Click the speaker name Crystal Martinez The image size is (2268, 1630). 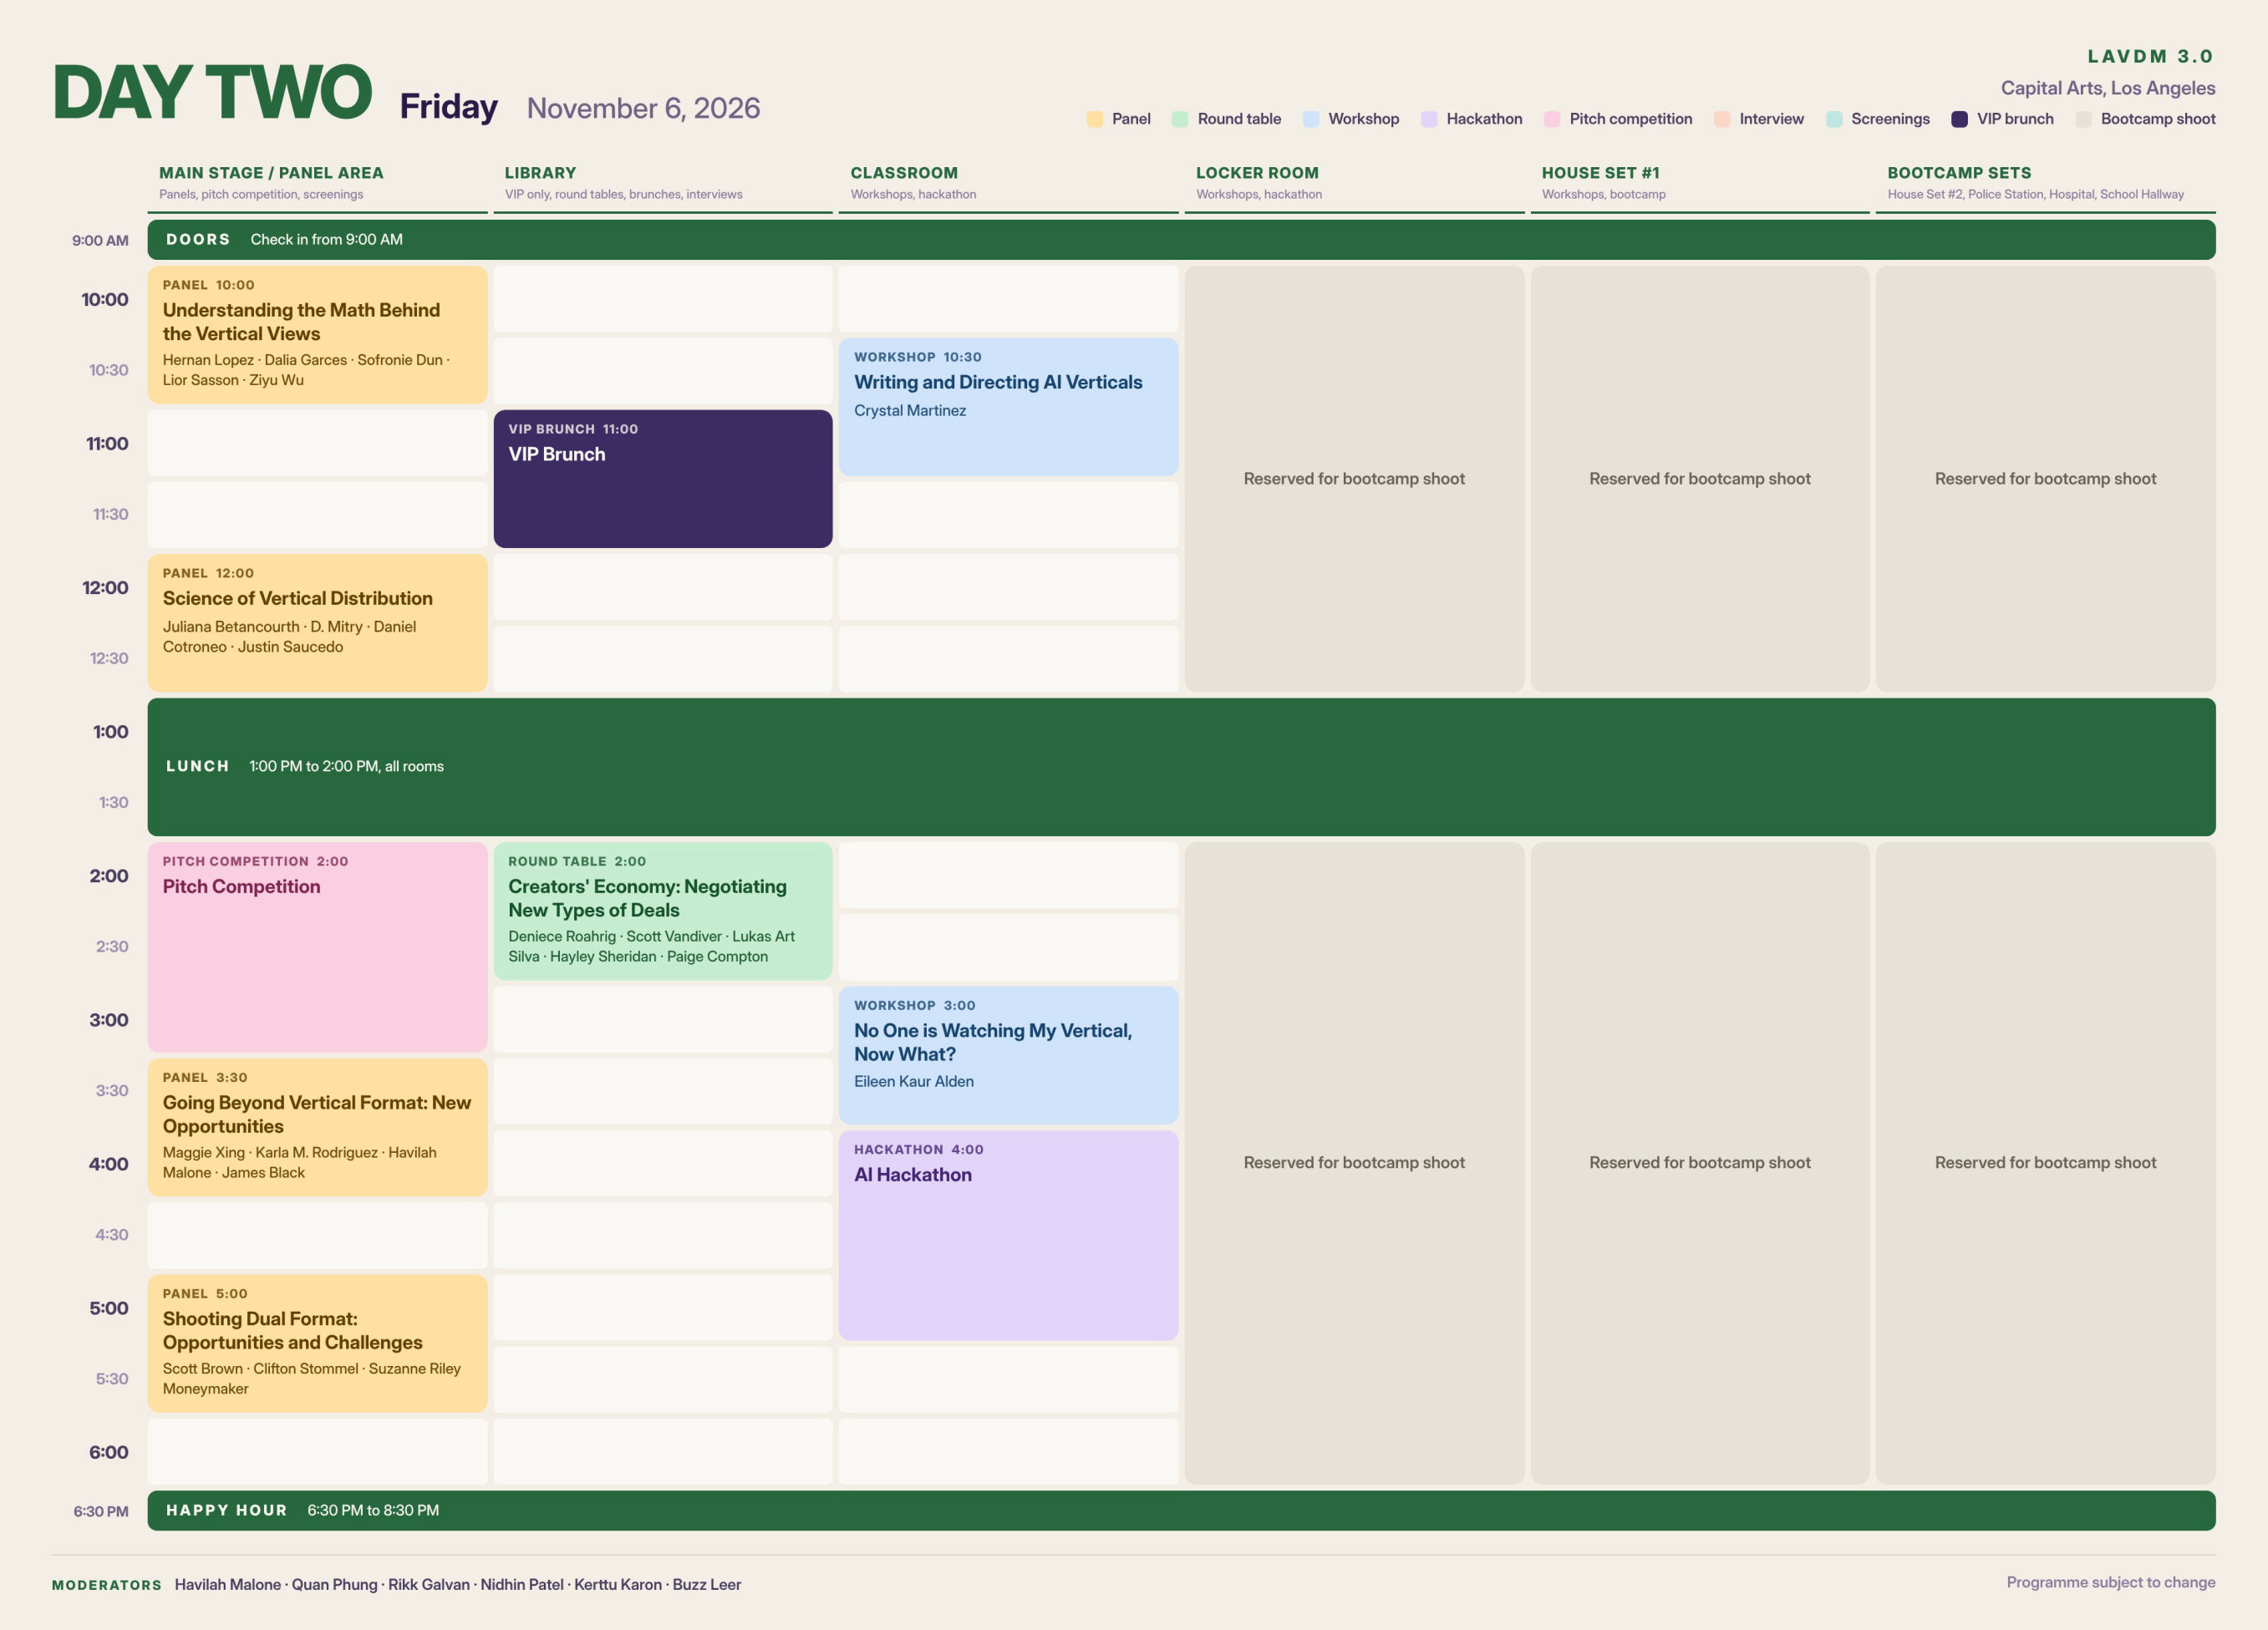point(910,410)
